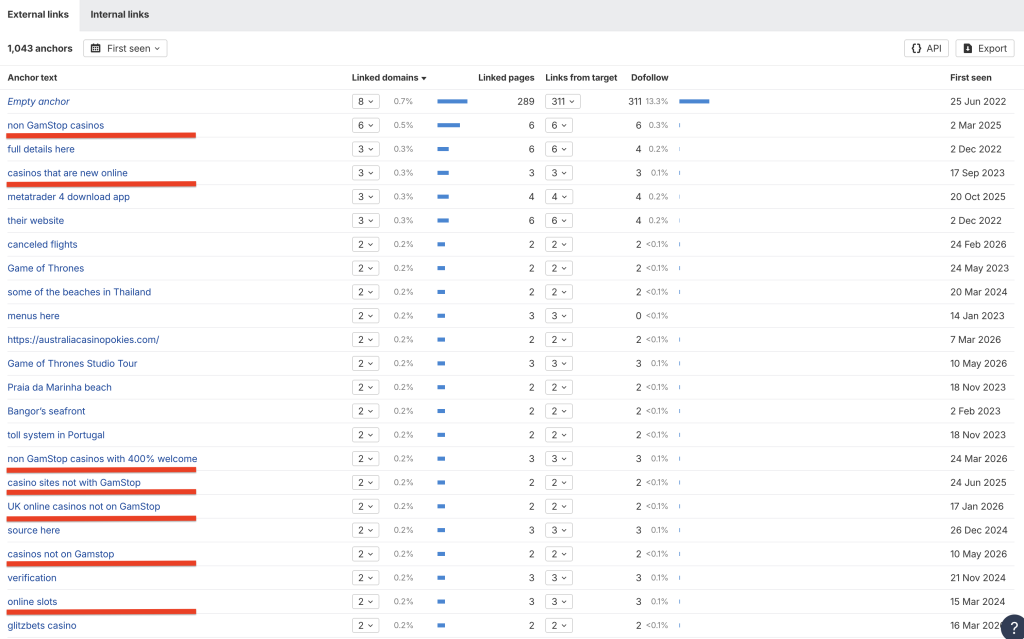This screenshot has width=1024, height=639.
Task: Expand links from target for online slots
Action: (559, 602)
